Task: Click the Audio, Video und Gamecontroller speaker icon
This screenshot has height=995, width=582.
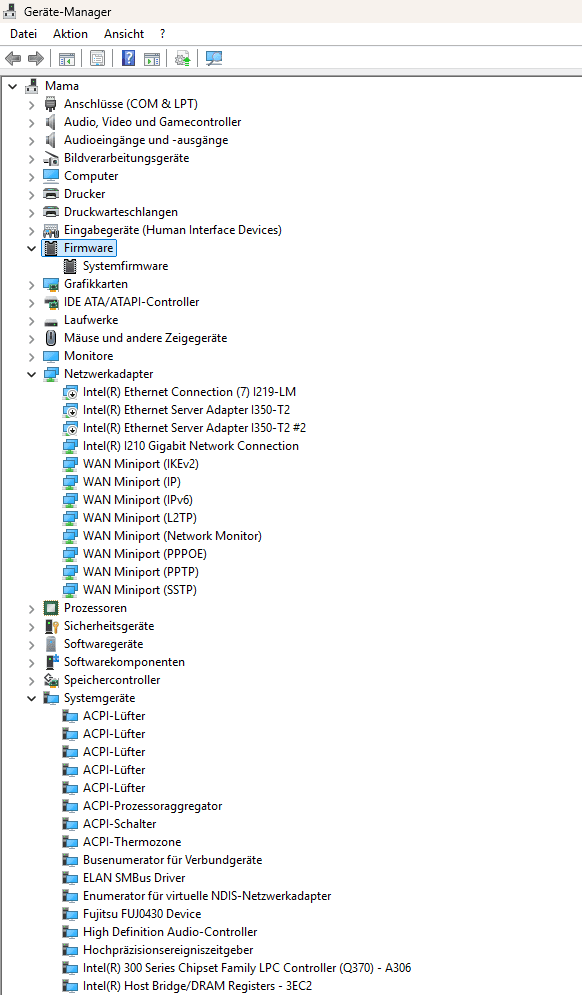Action: click(51, 122)
